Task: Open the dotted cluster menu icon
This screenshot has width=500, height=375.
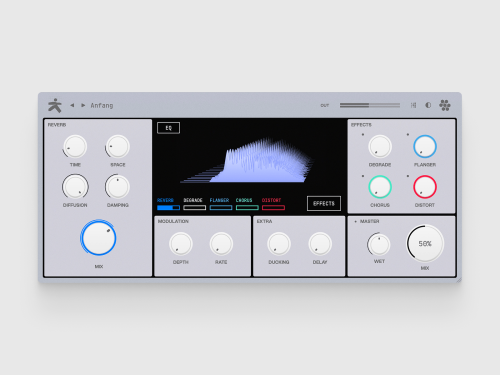Action: (x=445, y=105)
